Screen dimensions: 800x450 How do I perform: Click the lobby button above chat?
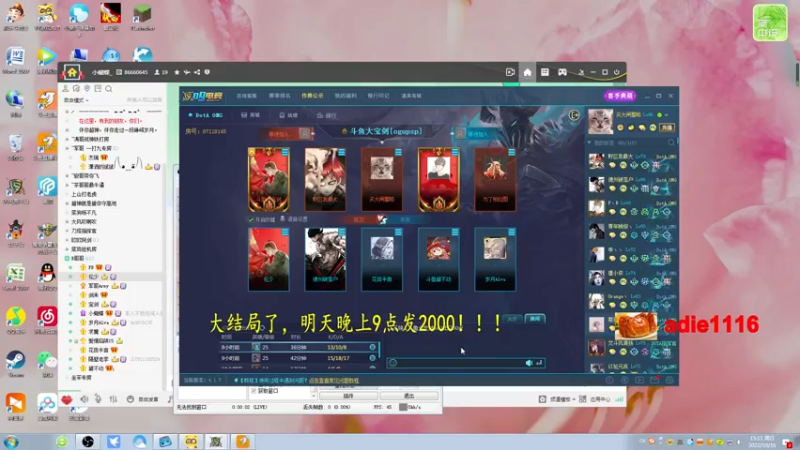click(x=512, y=318)
